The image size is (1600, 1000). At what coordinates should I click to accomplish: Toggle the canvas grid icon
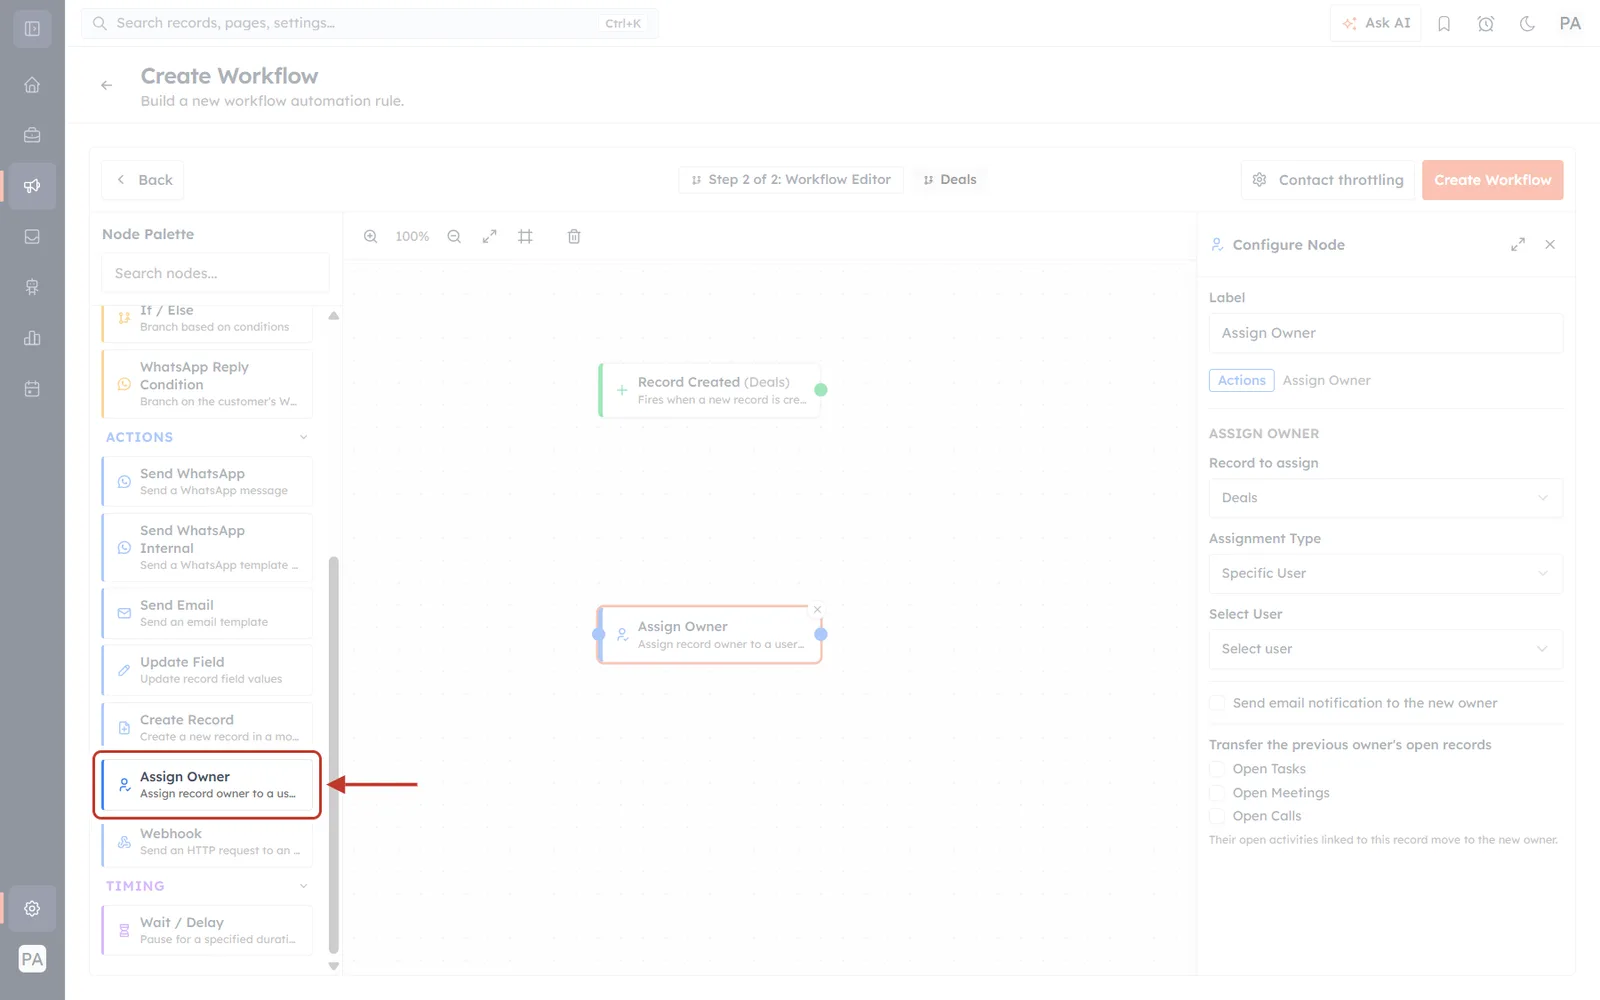525,237
